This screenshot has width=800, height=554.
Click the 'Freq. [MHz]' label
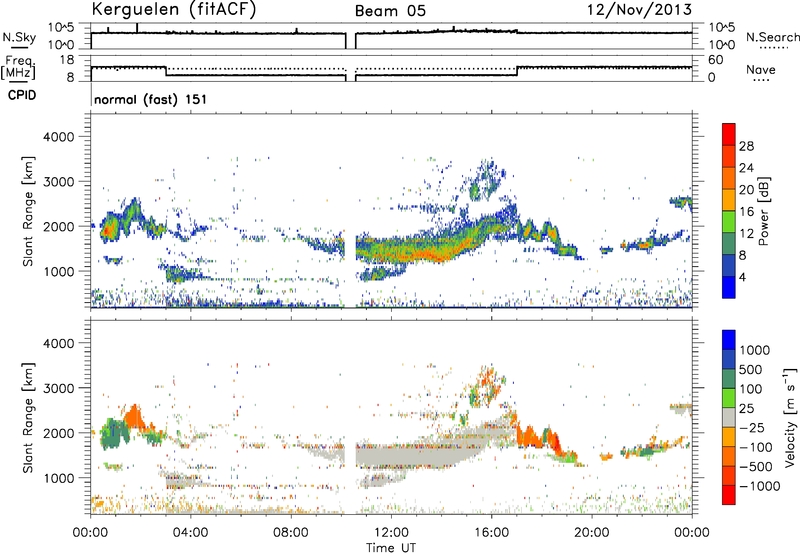point(18,68)
